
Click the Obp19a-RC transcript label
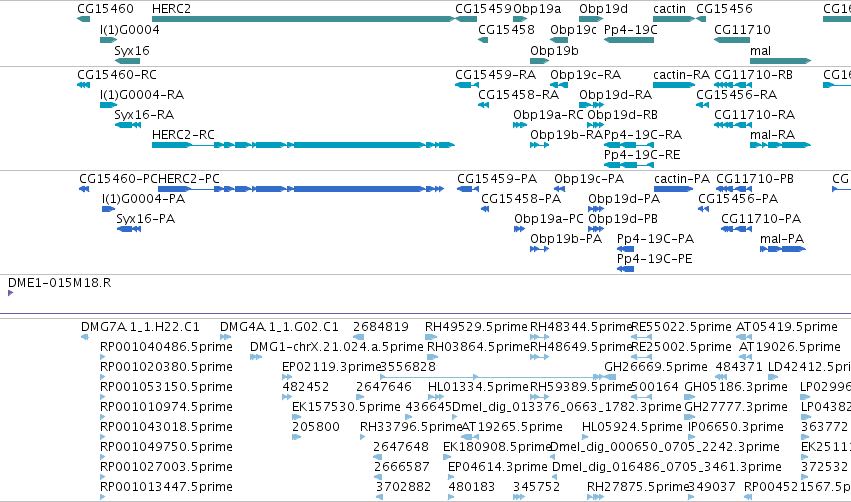click(x=548, y=115)
